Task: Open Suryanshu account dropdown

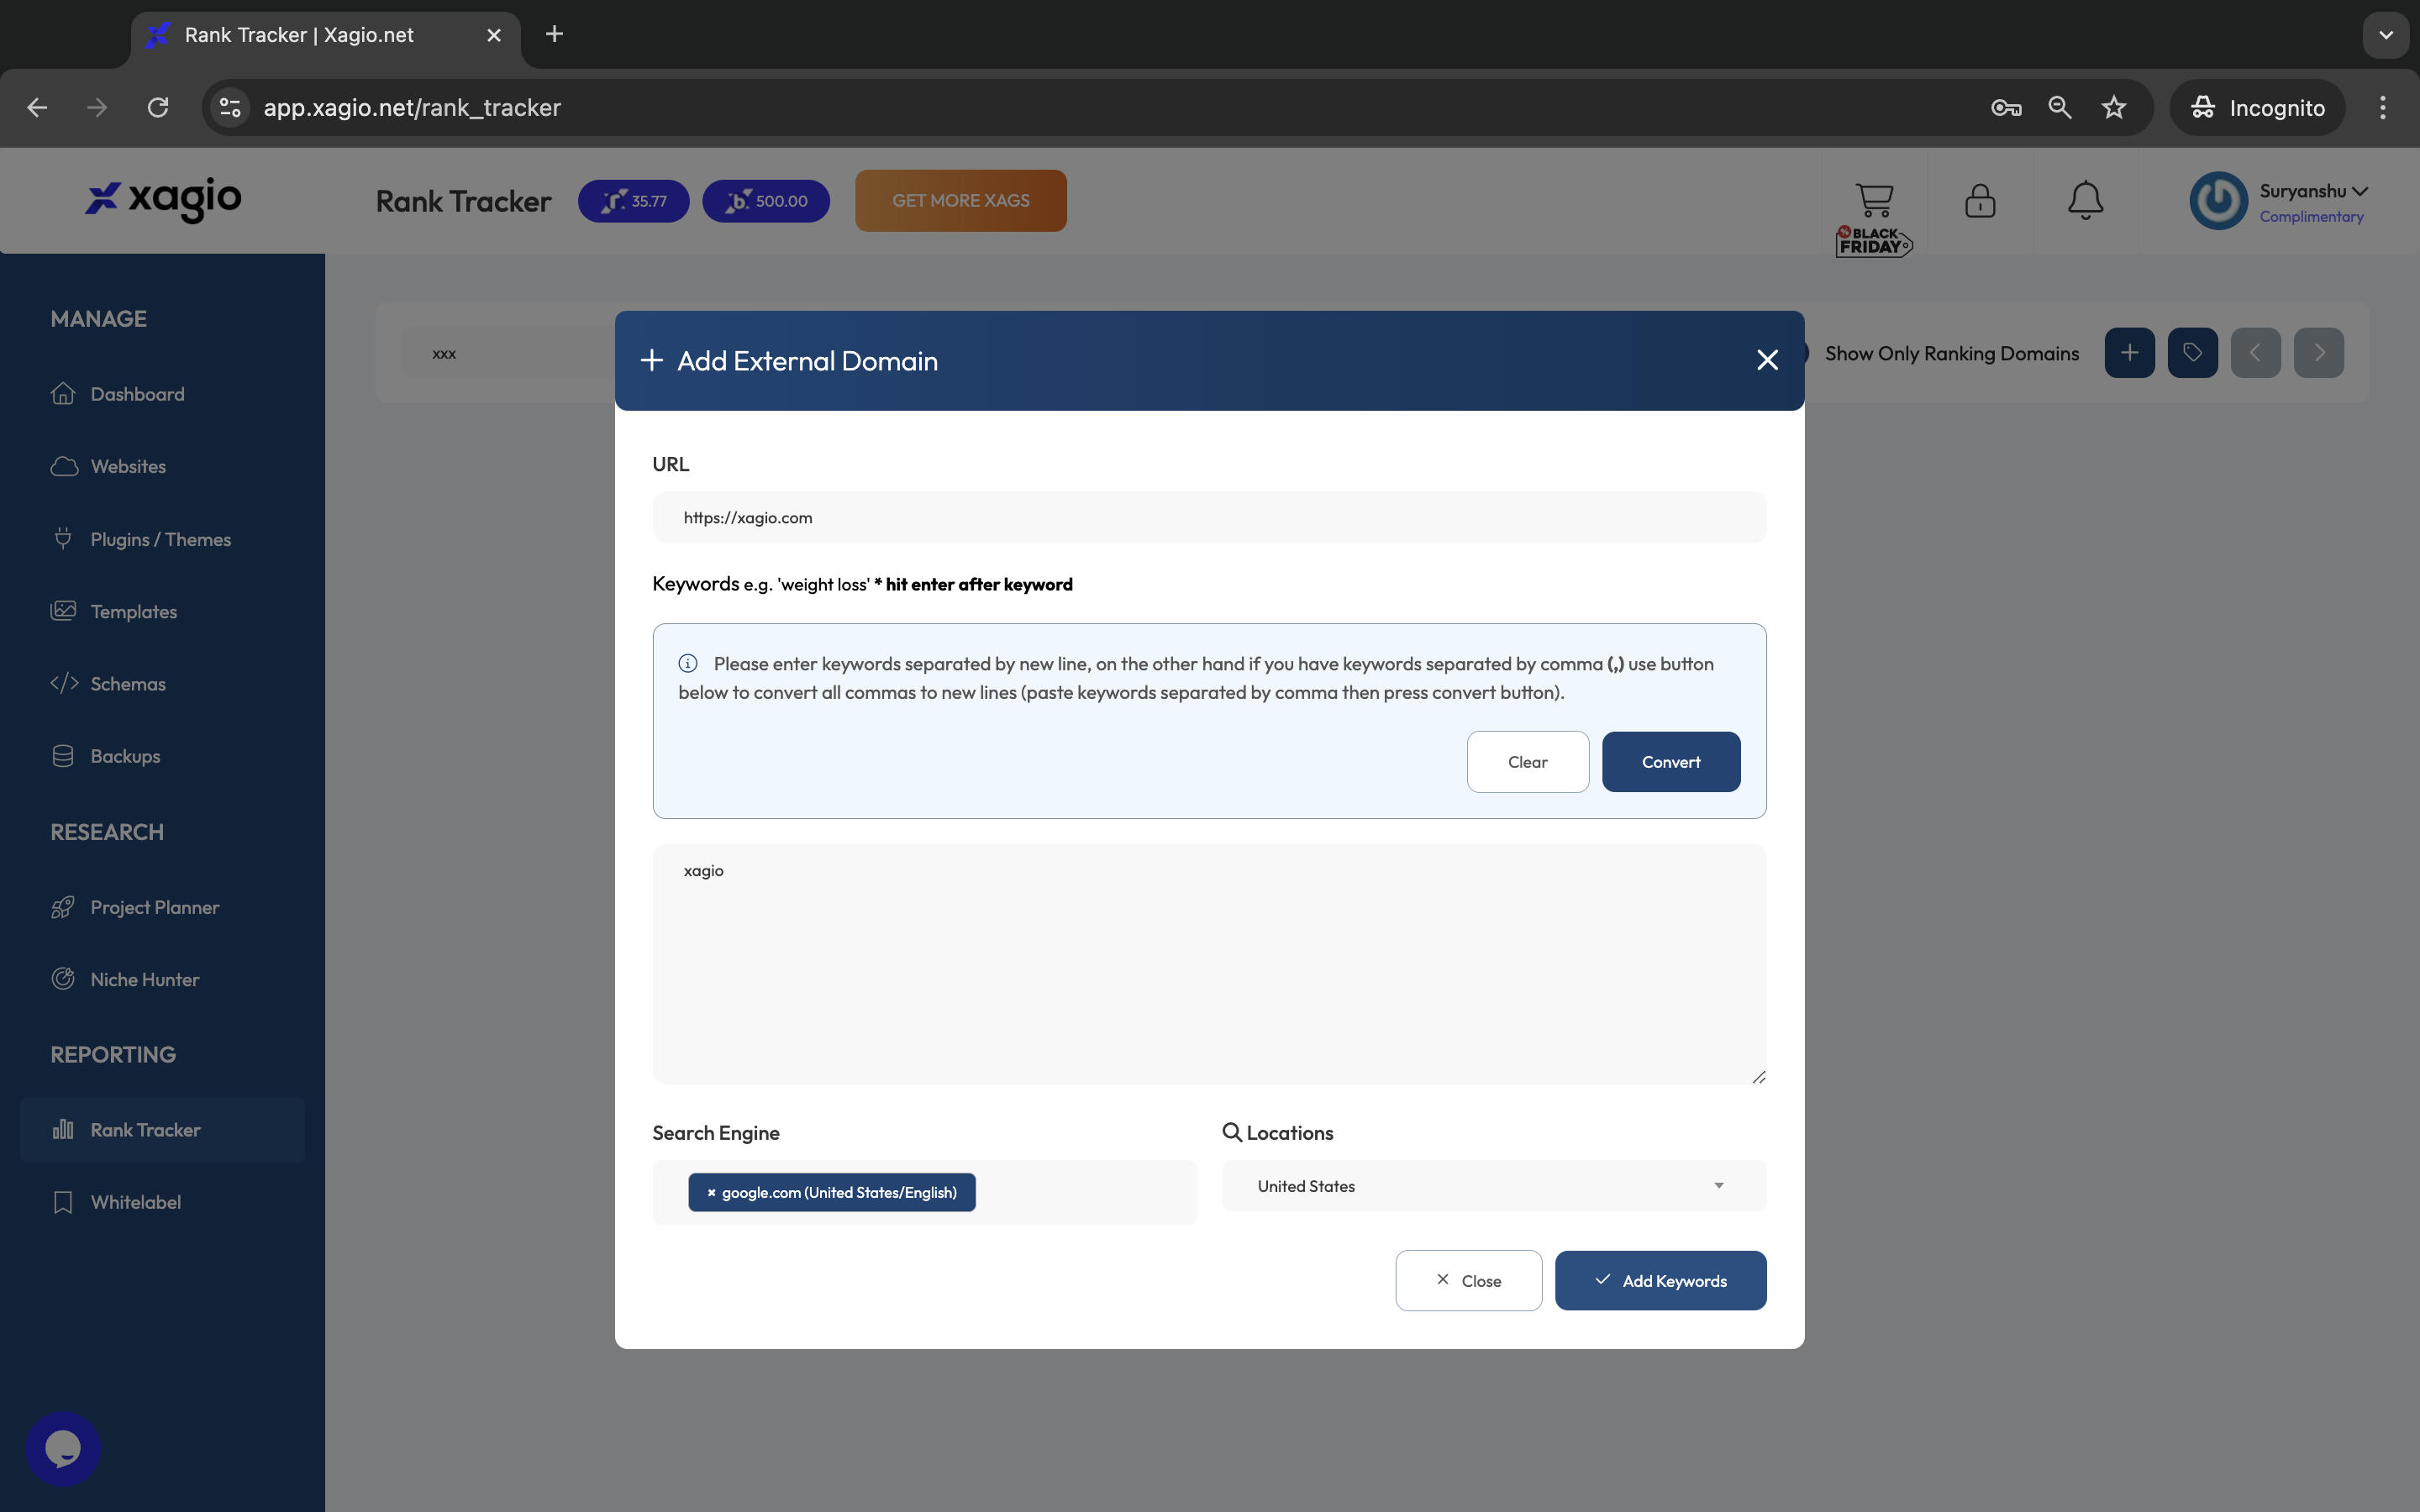Action: [x=2313, y=191]
